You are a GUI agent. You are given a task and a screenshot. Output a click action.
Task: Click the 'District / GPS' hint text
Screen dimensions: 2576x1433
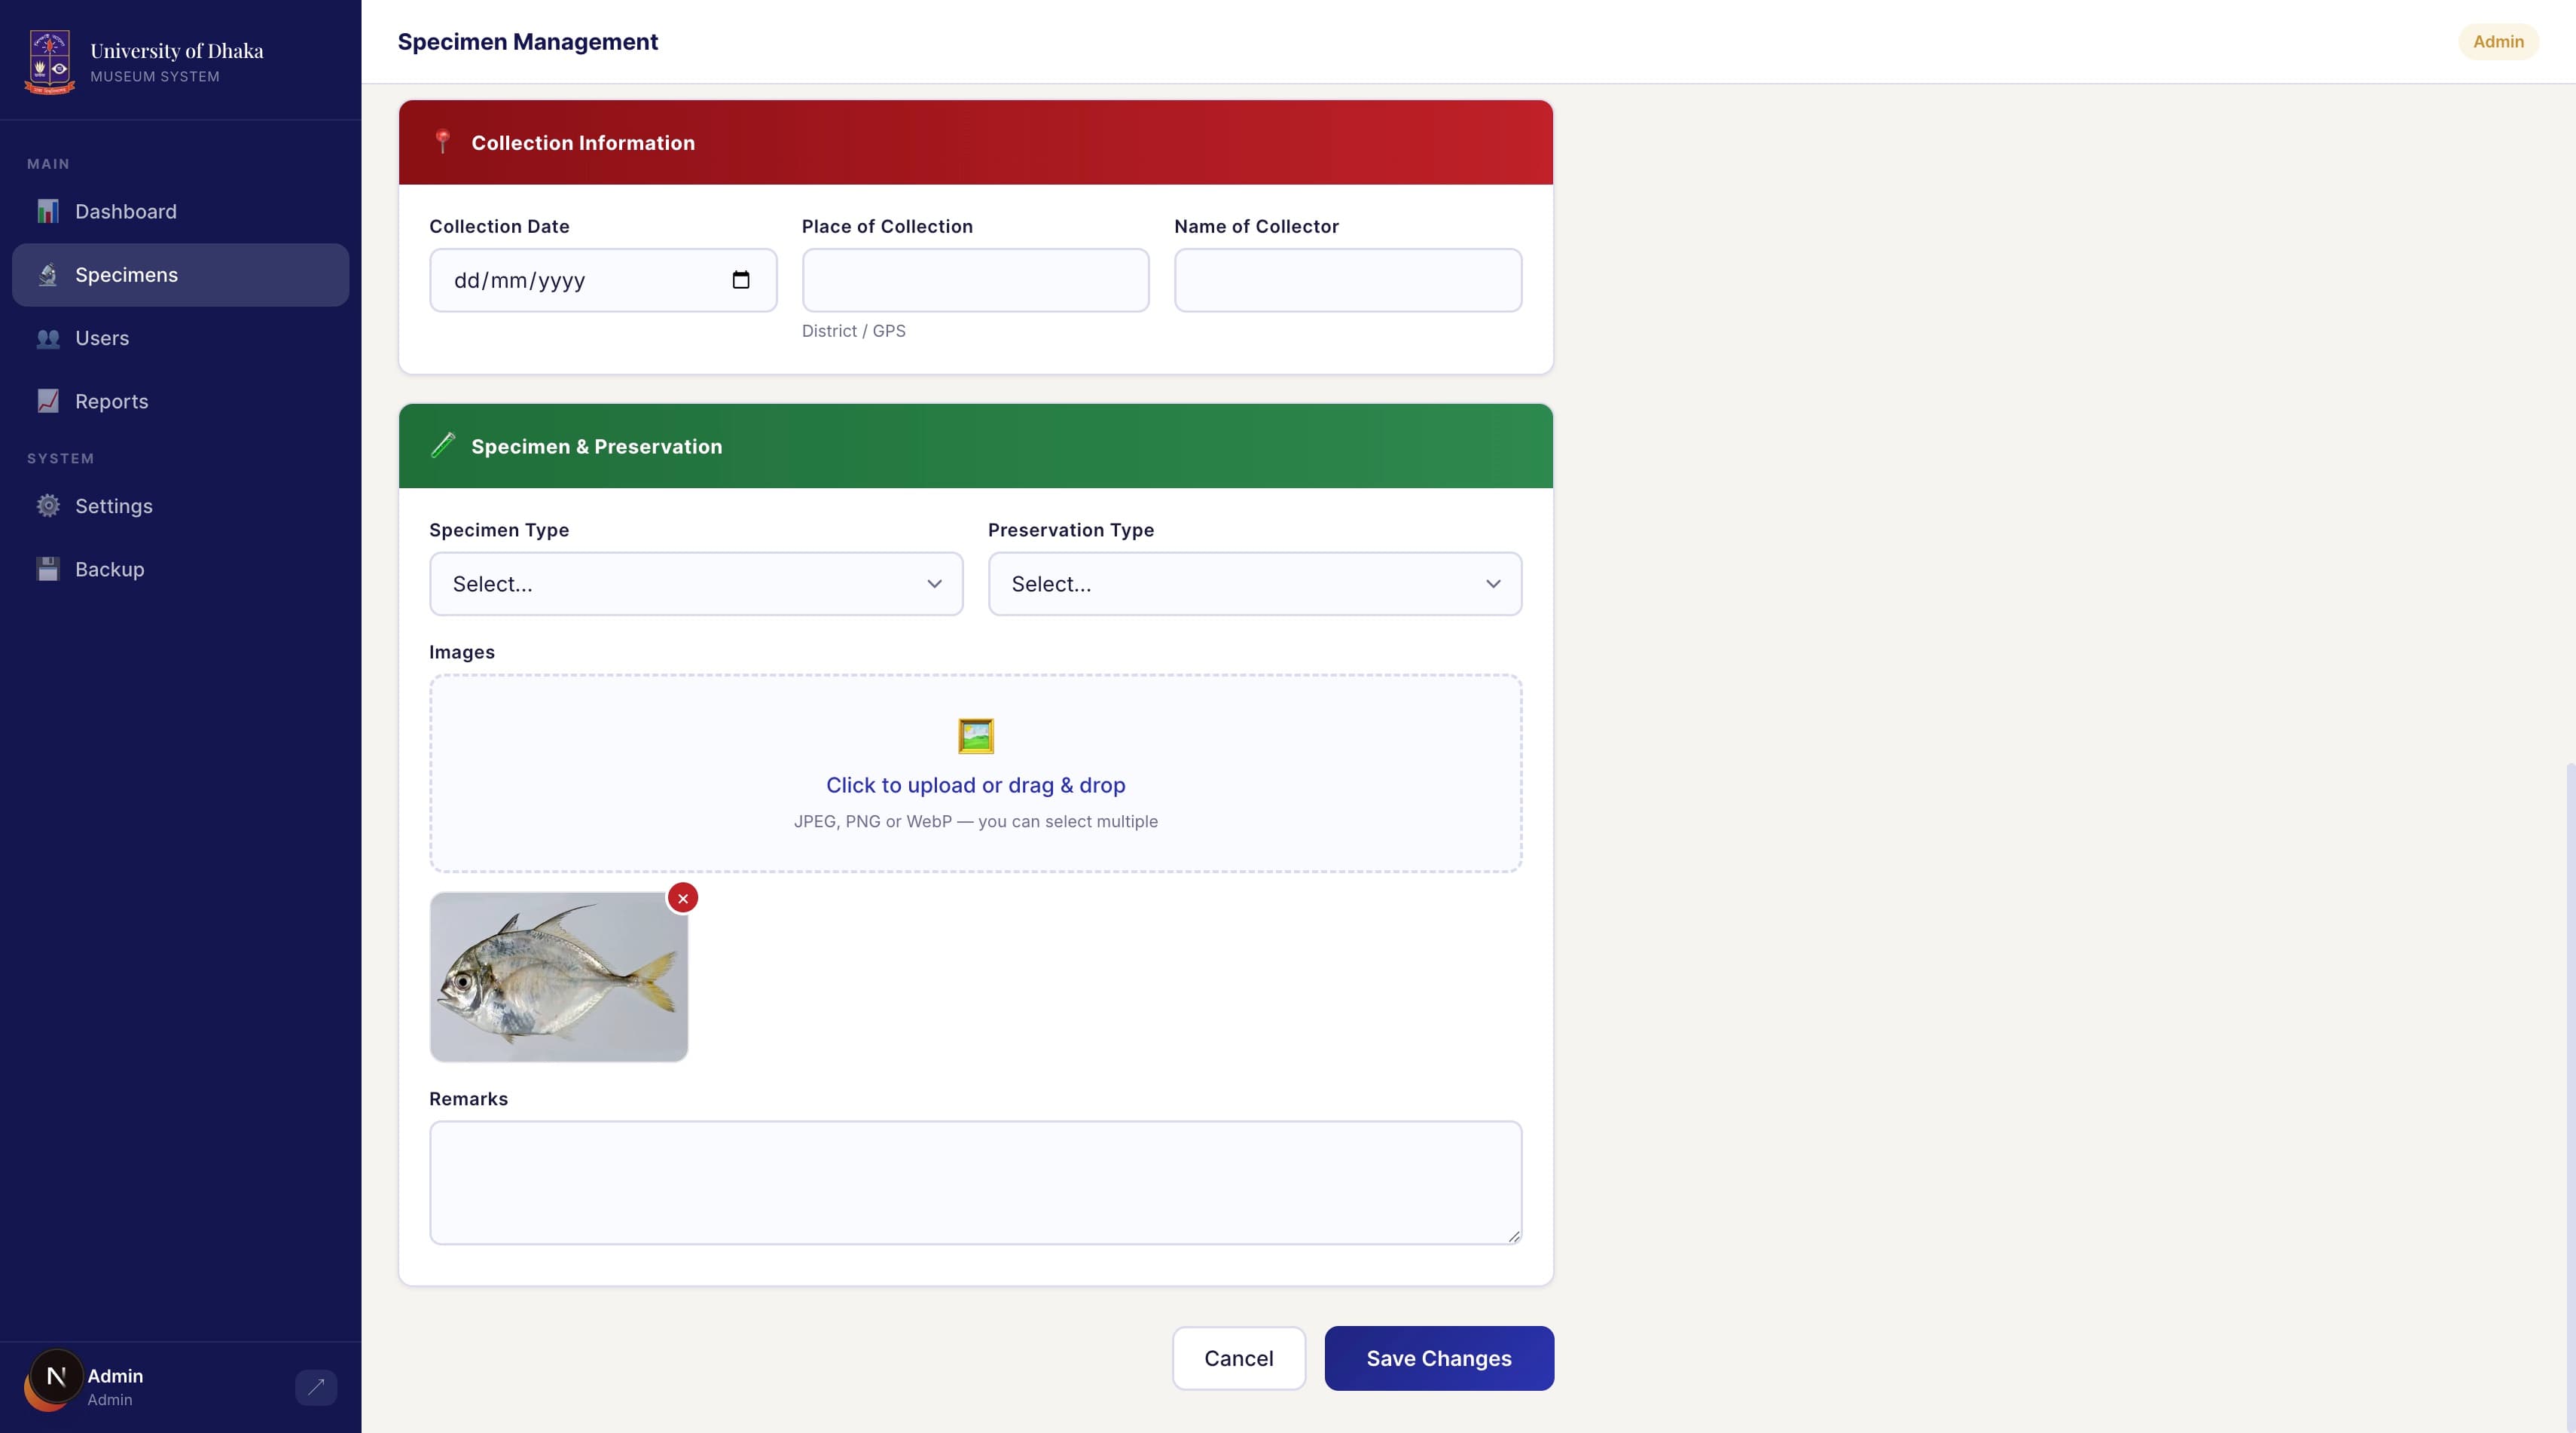[854, 331]
